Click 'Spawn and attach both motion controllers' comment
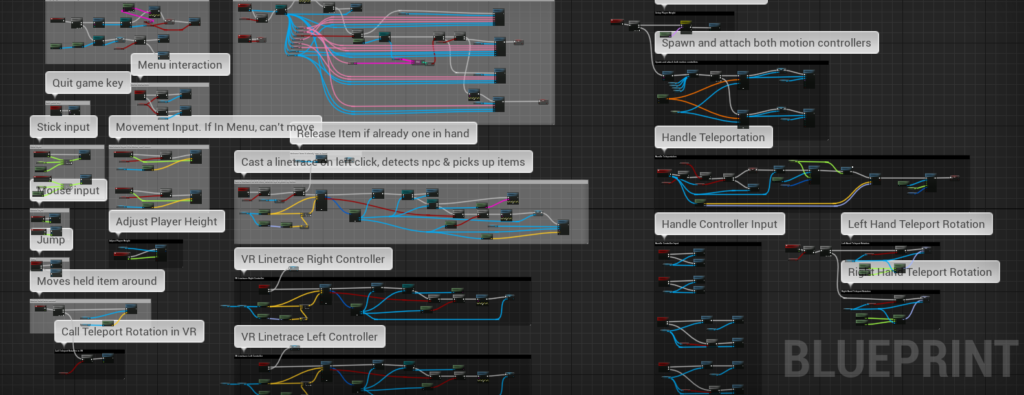 (x=766, y=43)
